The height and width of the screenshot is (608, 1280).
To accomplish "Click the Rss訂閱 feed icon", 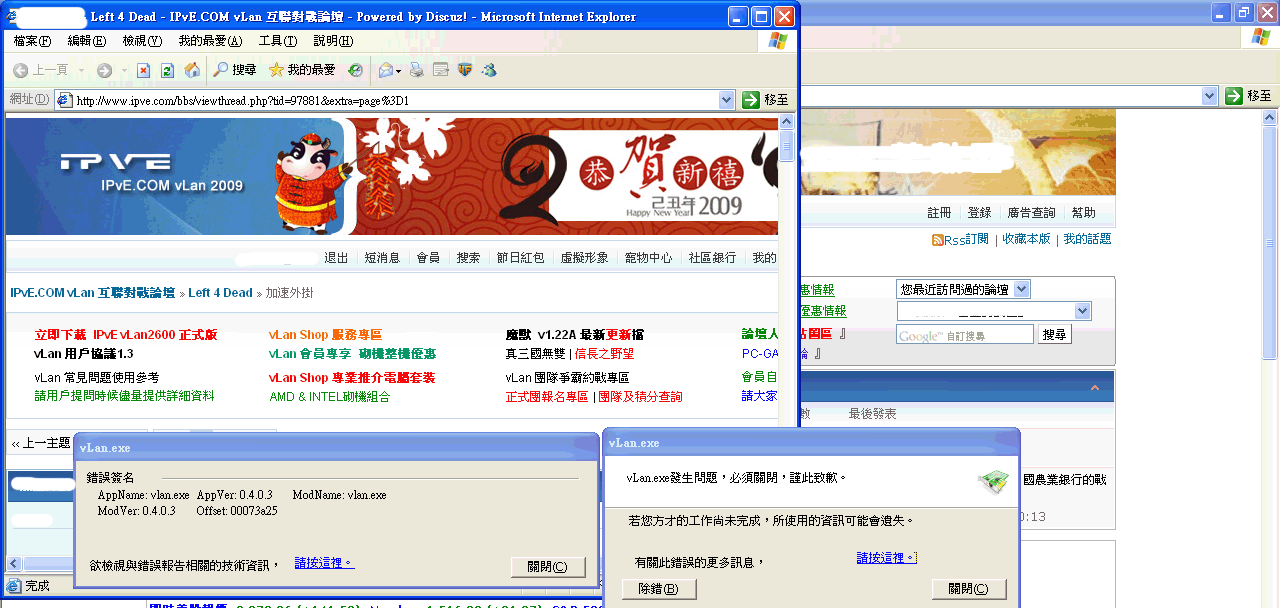I will tap(937, 239).
